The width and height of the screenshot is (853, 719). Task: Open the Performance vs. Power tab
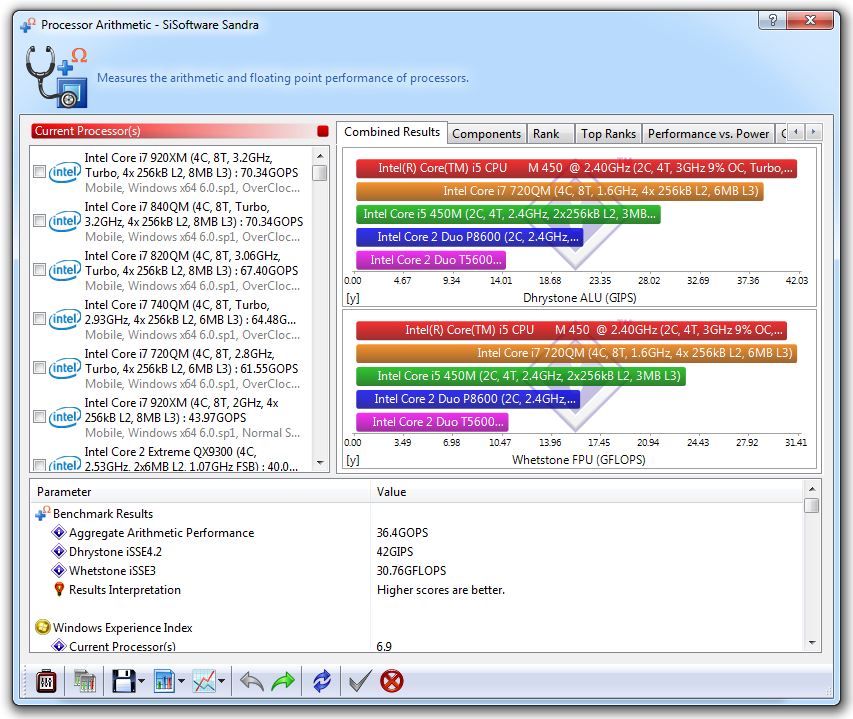pos(708,134)
